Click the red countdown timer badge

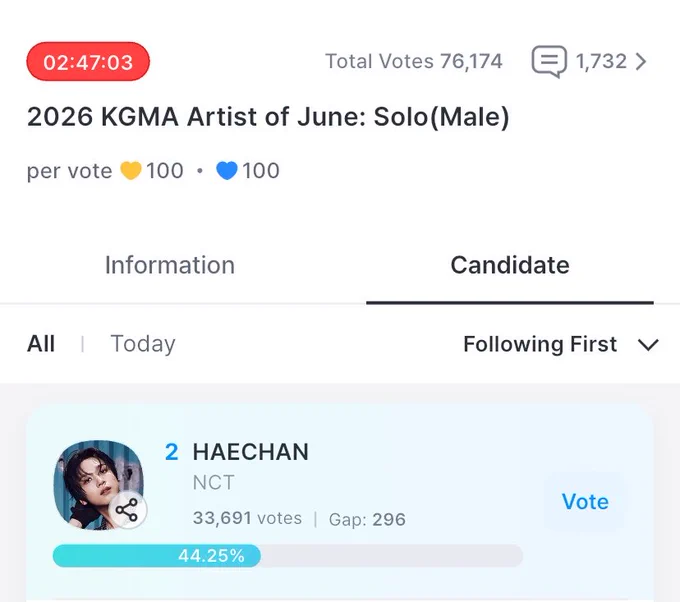[88, 62]
